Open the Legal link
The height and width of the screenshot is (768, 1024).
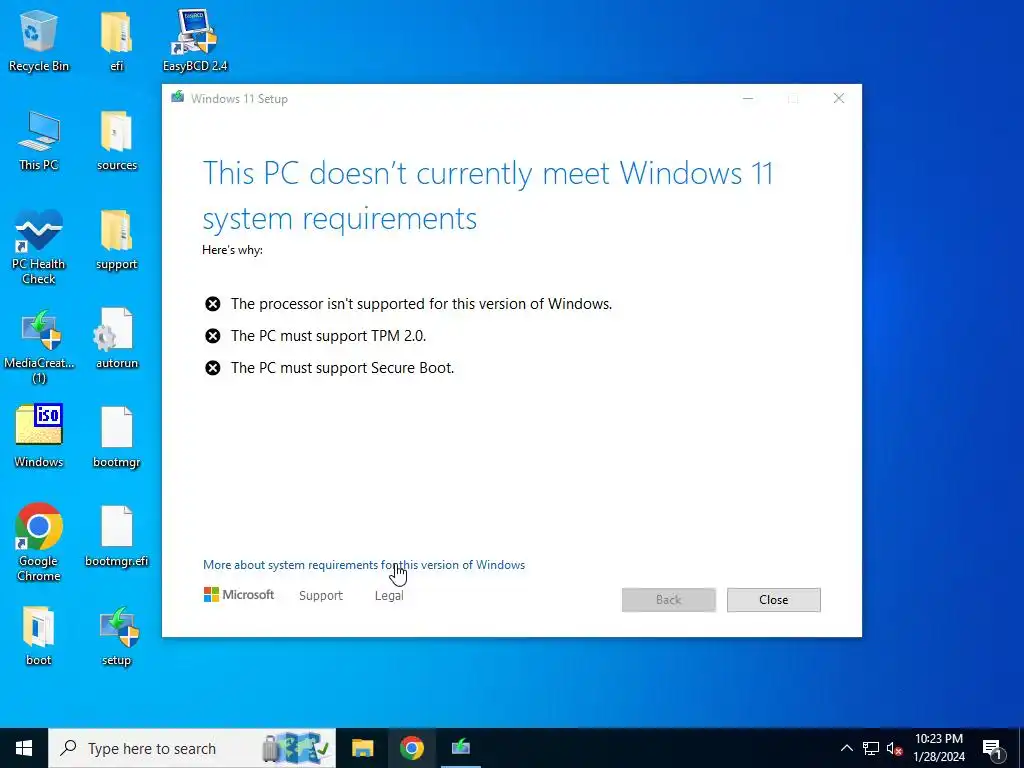click(389, 596)
